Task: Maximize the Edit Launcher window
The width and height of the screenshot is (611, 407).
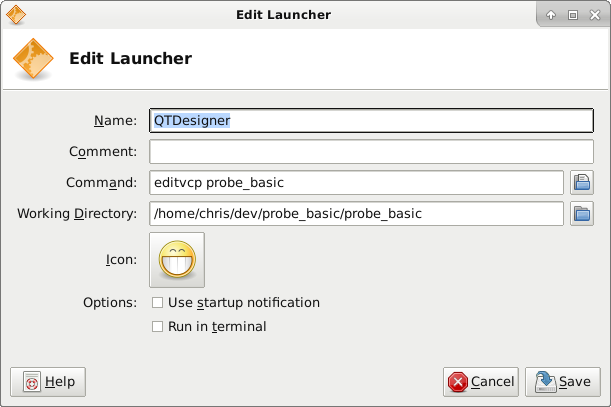Action: click(573, 15)
